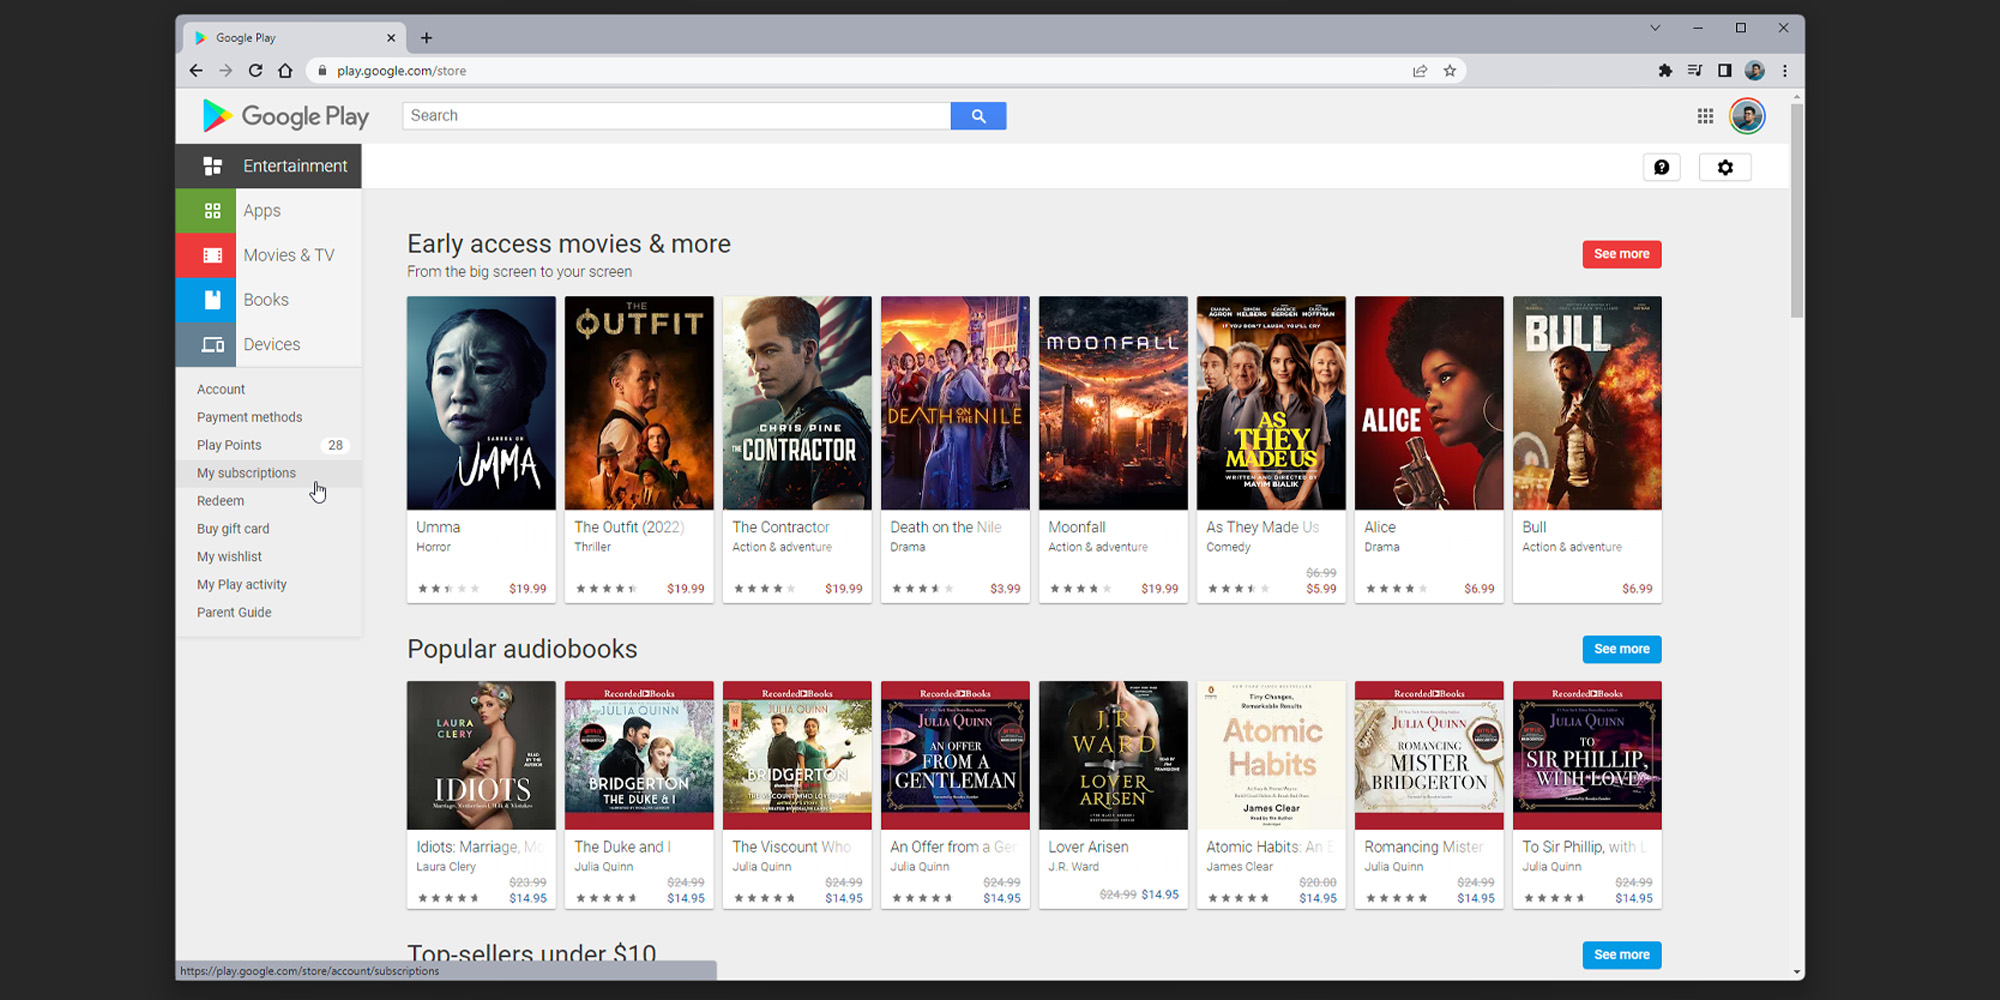Open Chrome three-dot menu

pyautogui.click(x=1785, y=71)
